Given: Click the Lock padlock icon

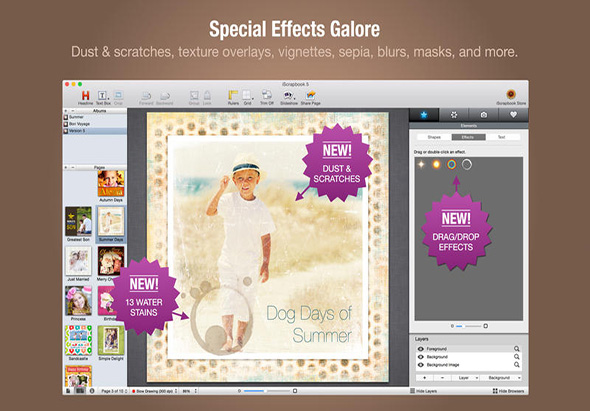Looking at the screenshot, I should pos(207,96).
